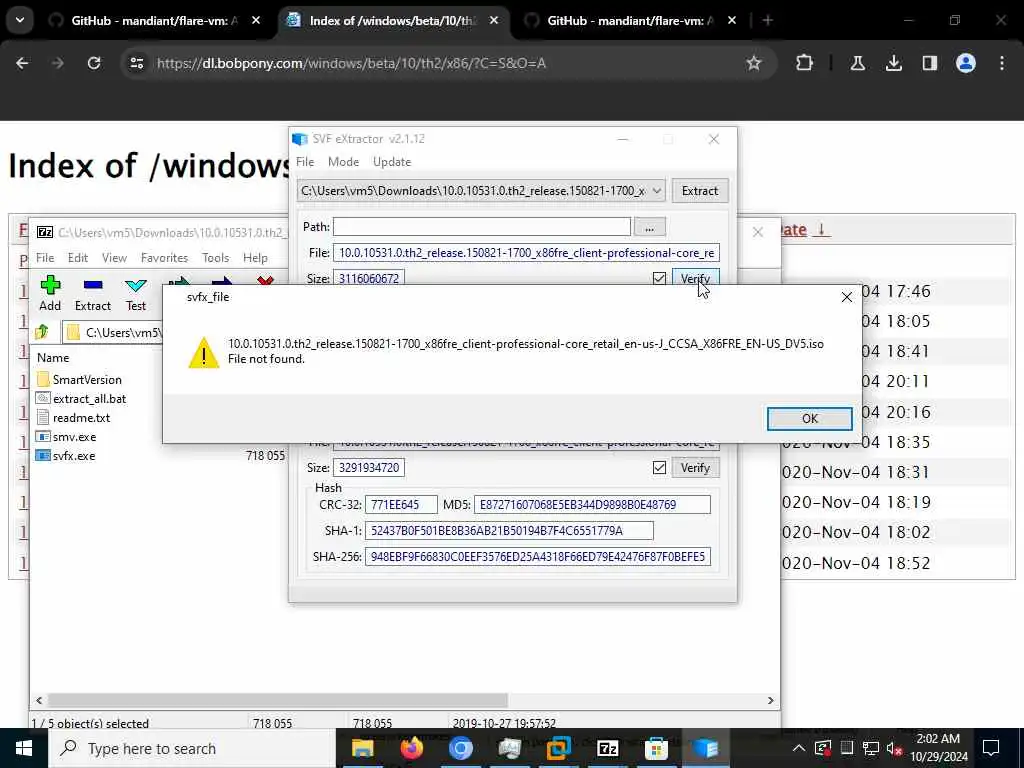
Task: Click the lower Verify button
Action: (695, 468)
